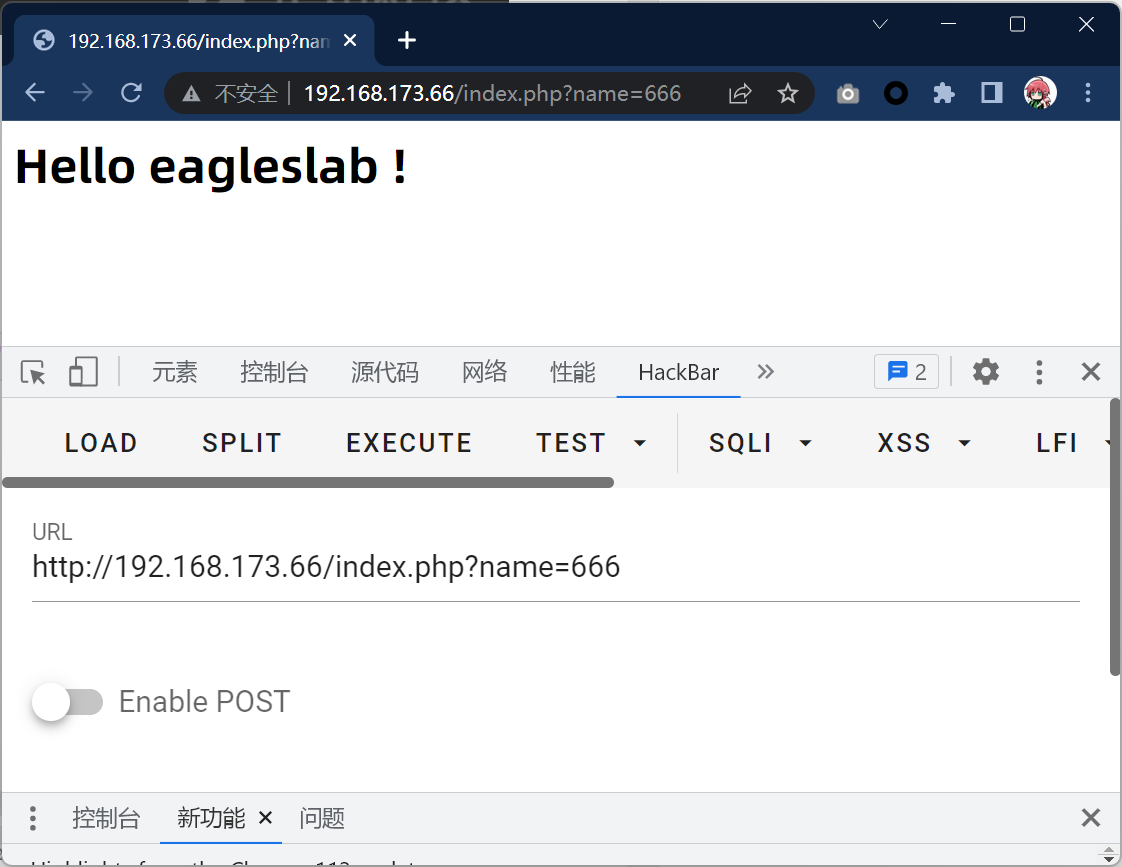Show more DevTools tabs chevron
The width and height of the screenshot is (1122, 867).
click(766, 372)
